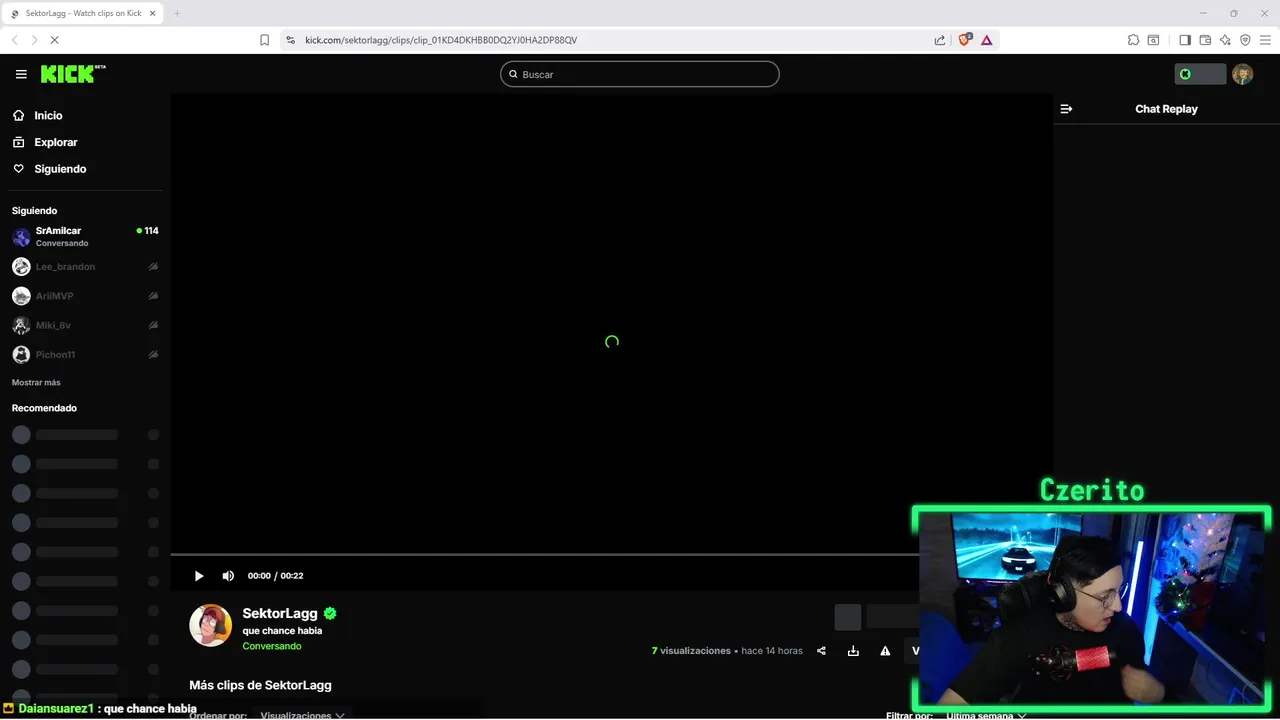
Task: Toggle the browser sidebar panel
Action: pyautogui.click(x=1185, y=40)
